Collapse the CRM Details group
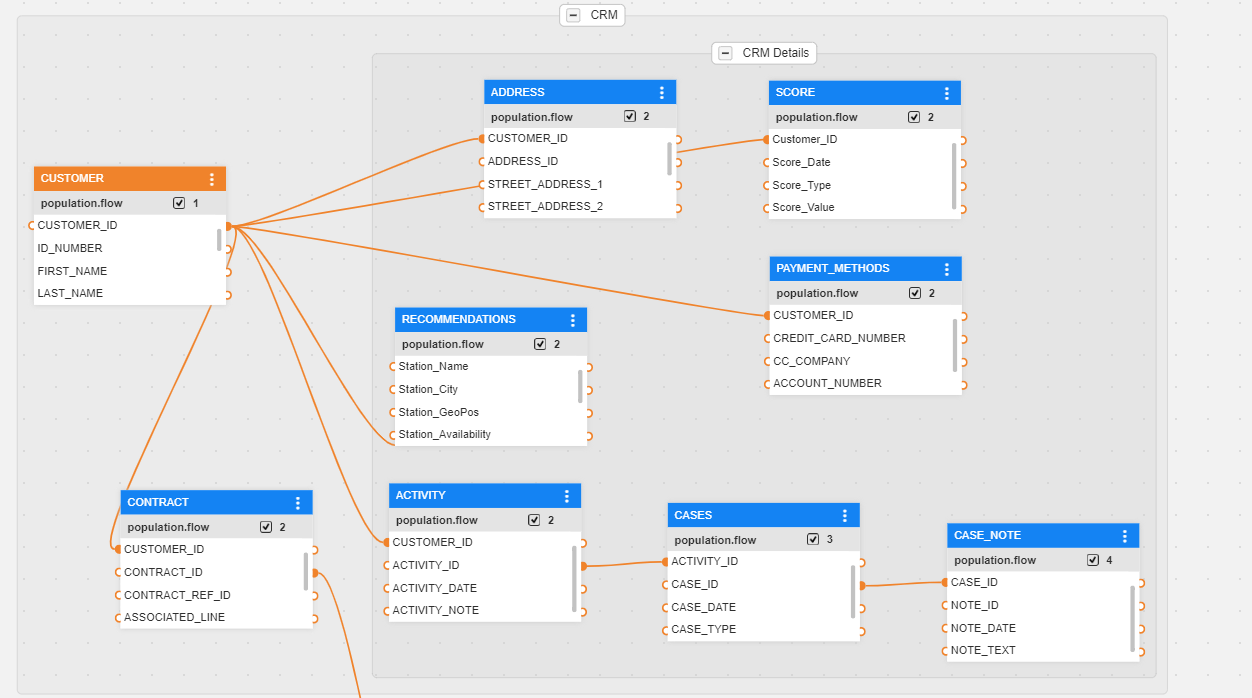Image resolution: width=1252 pixels, height=698 pixels. coord(725,53)
